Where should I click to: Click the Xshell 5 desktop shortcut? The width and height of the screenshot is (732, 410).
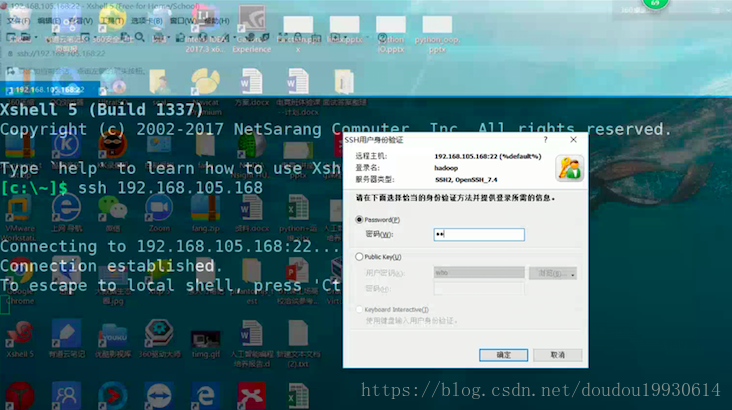[x=20, y=339]
